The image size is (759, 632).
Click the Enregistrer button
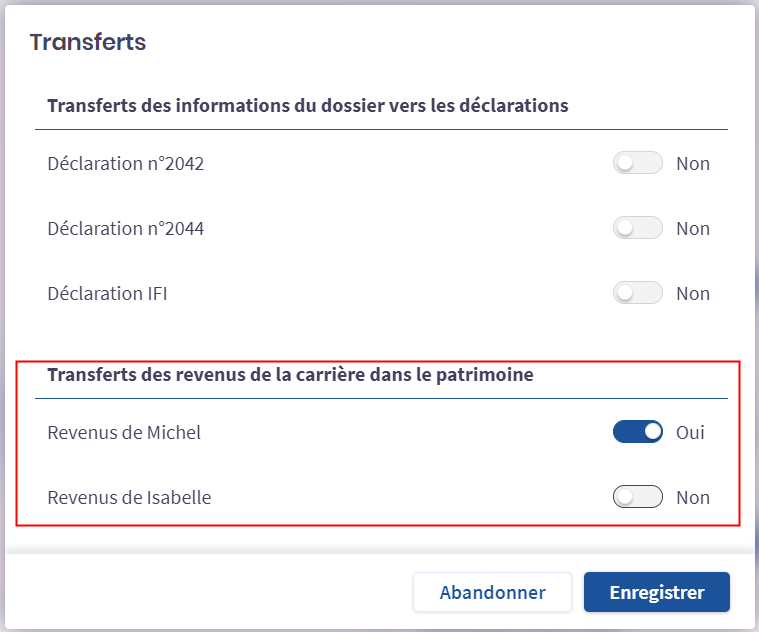656,592
